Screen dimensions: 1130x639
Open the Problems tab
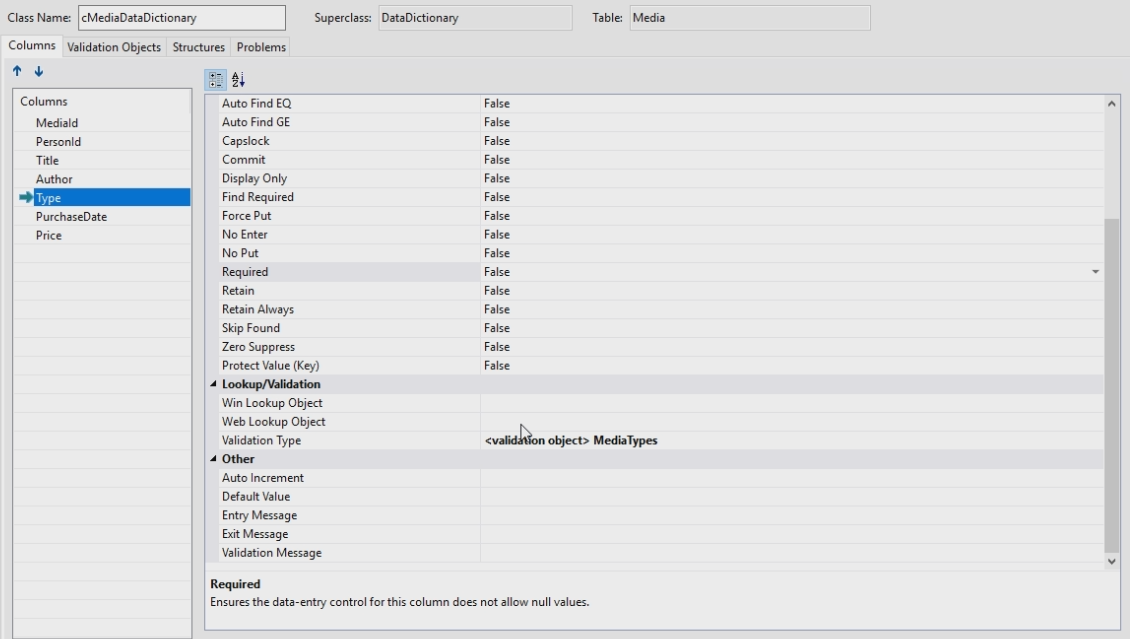coord(261,47)
